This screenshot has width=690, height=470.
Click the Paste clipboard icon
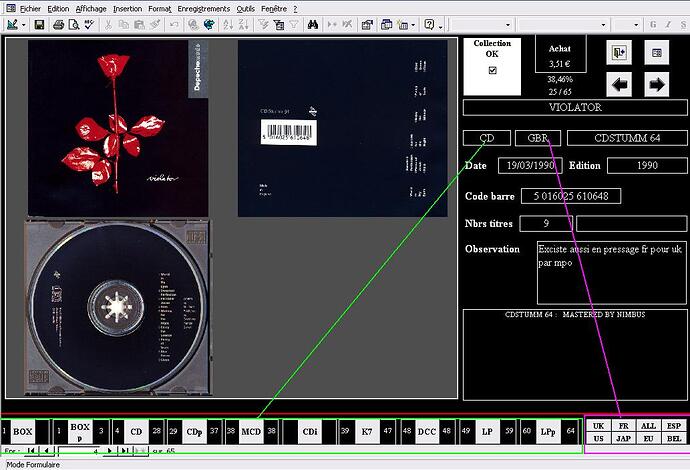139,25
